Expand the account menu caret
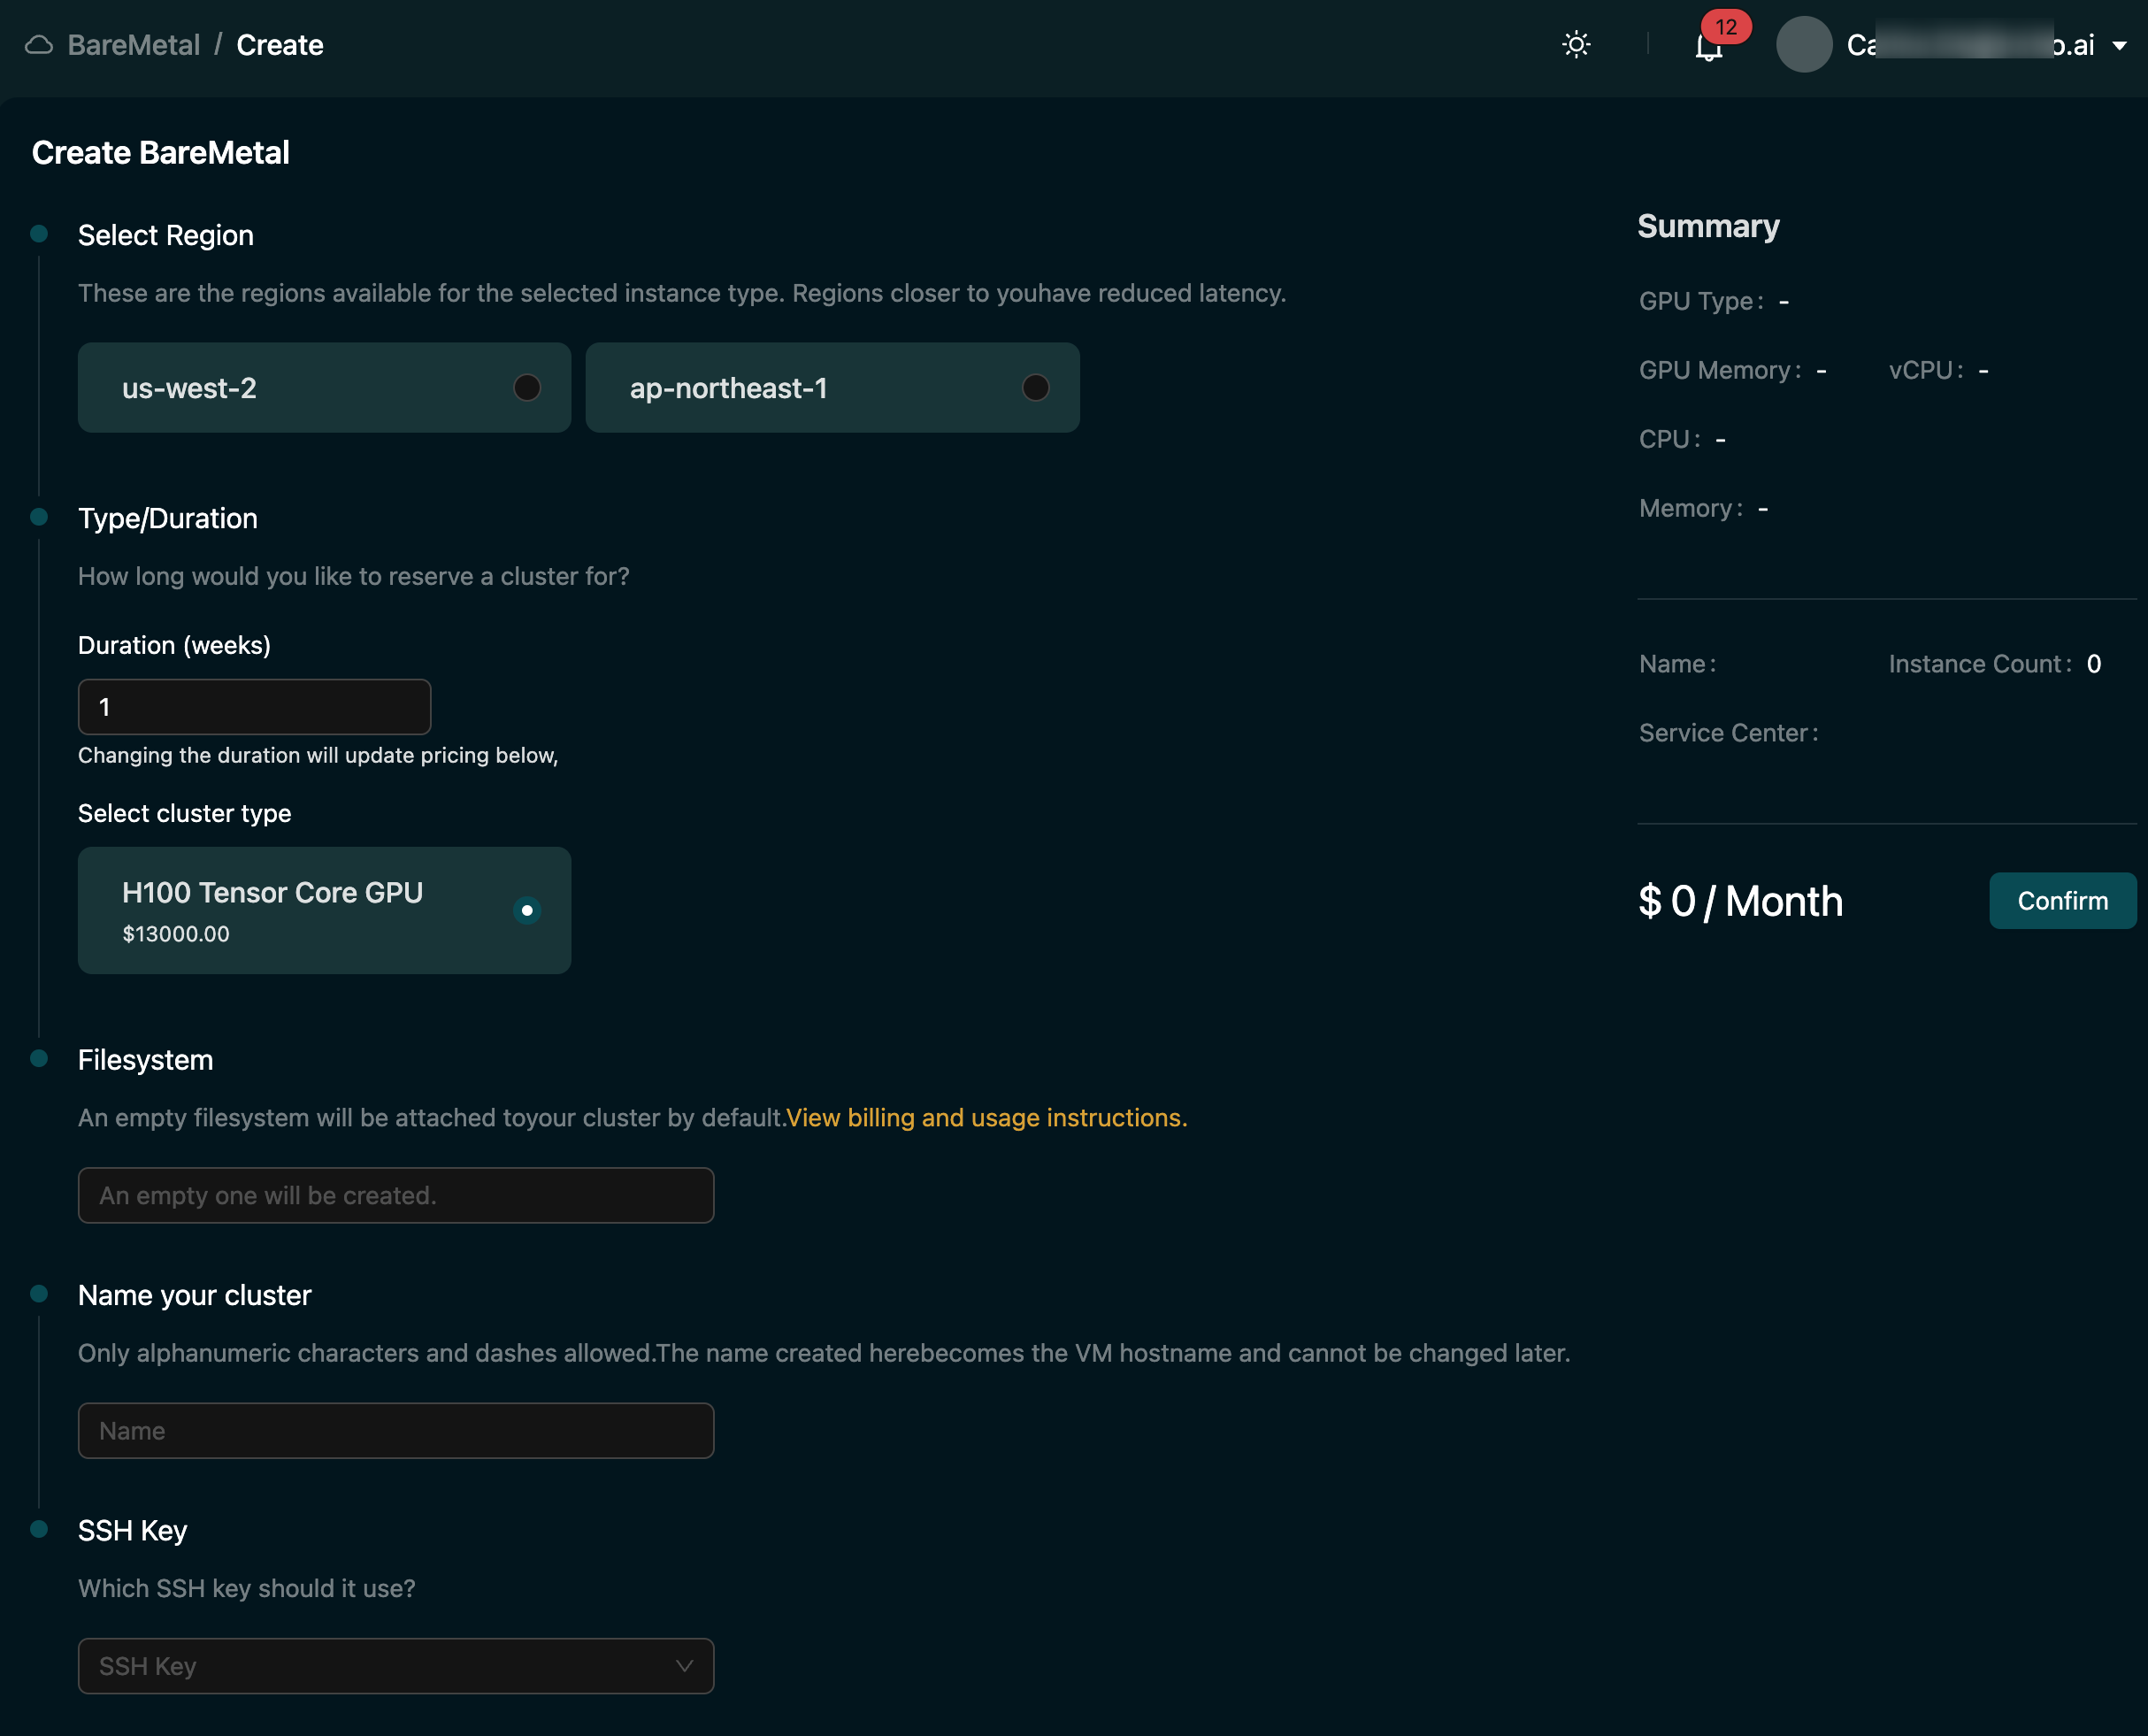 2121,45
